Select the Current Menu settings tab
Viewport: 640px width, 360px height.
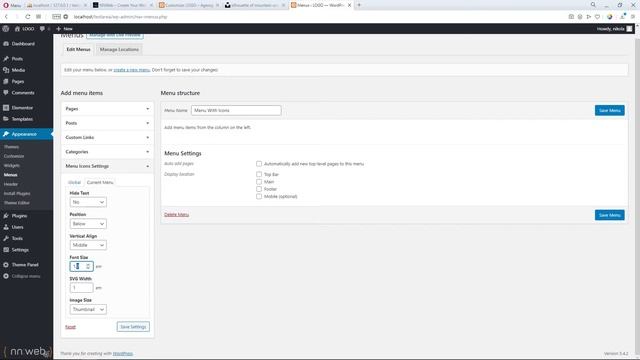pos(100,182)
